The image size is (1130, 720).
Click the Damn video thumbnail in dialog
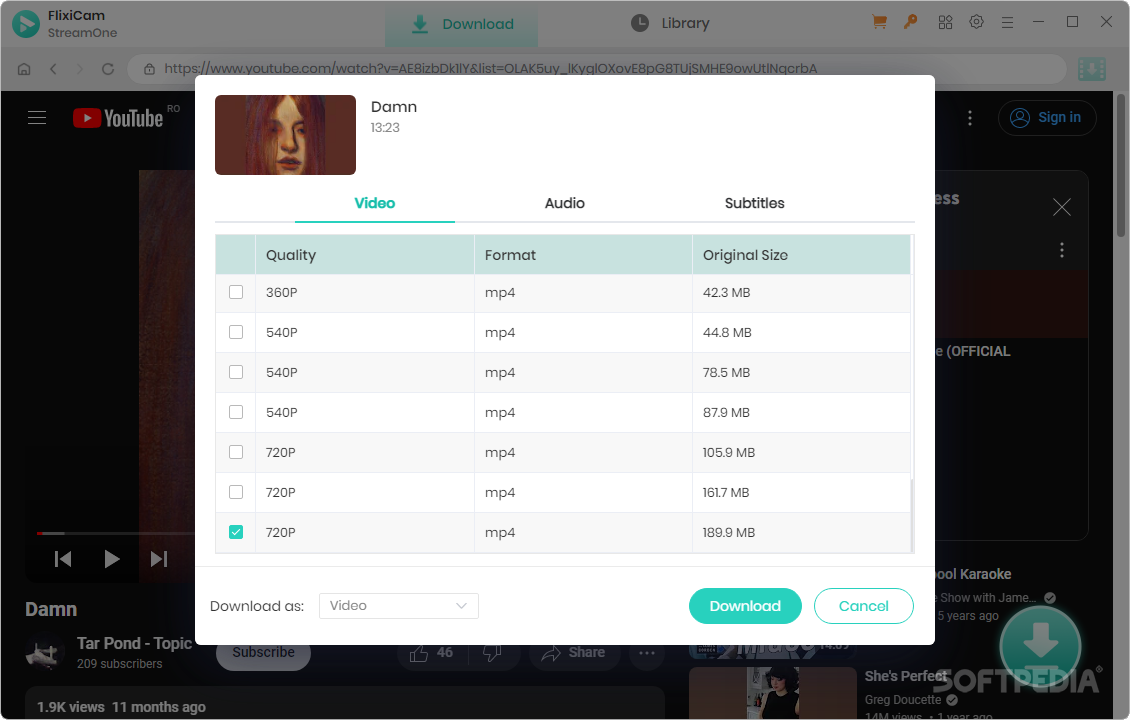point(285,135)
